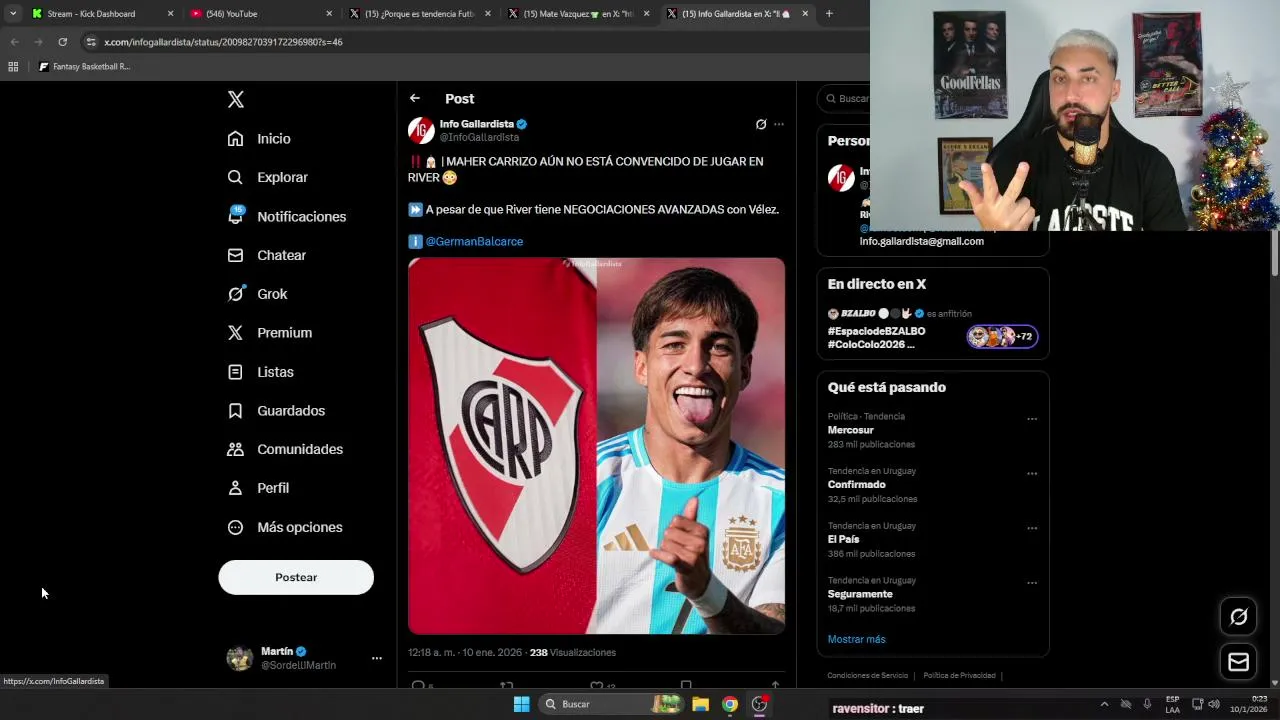The width and height of the screenshot is (1280, 720).
Task: Click the Chrome taskbar icon
Action: (x=730, y=704)
